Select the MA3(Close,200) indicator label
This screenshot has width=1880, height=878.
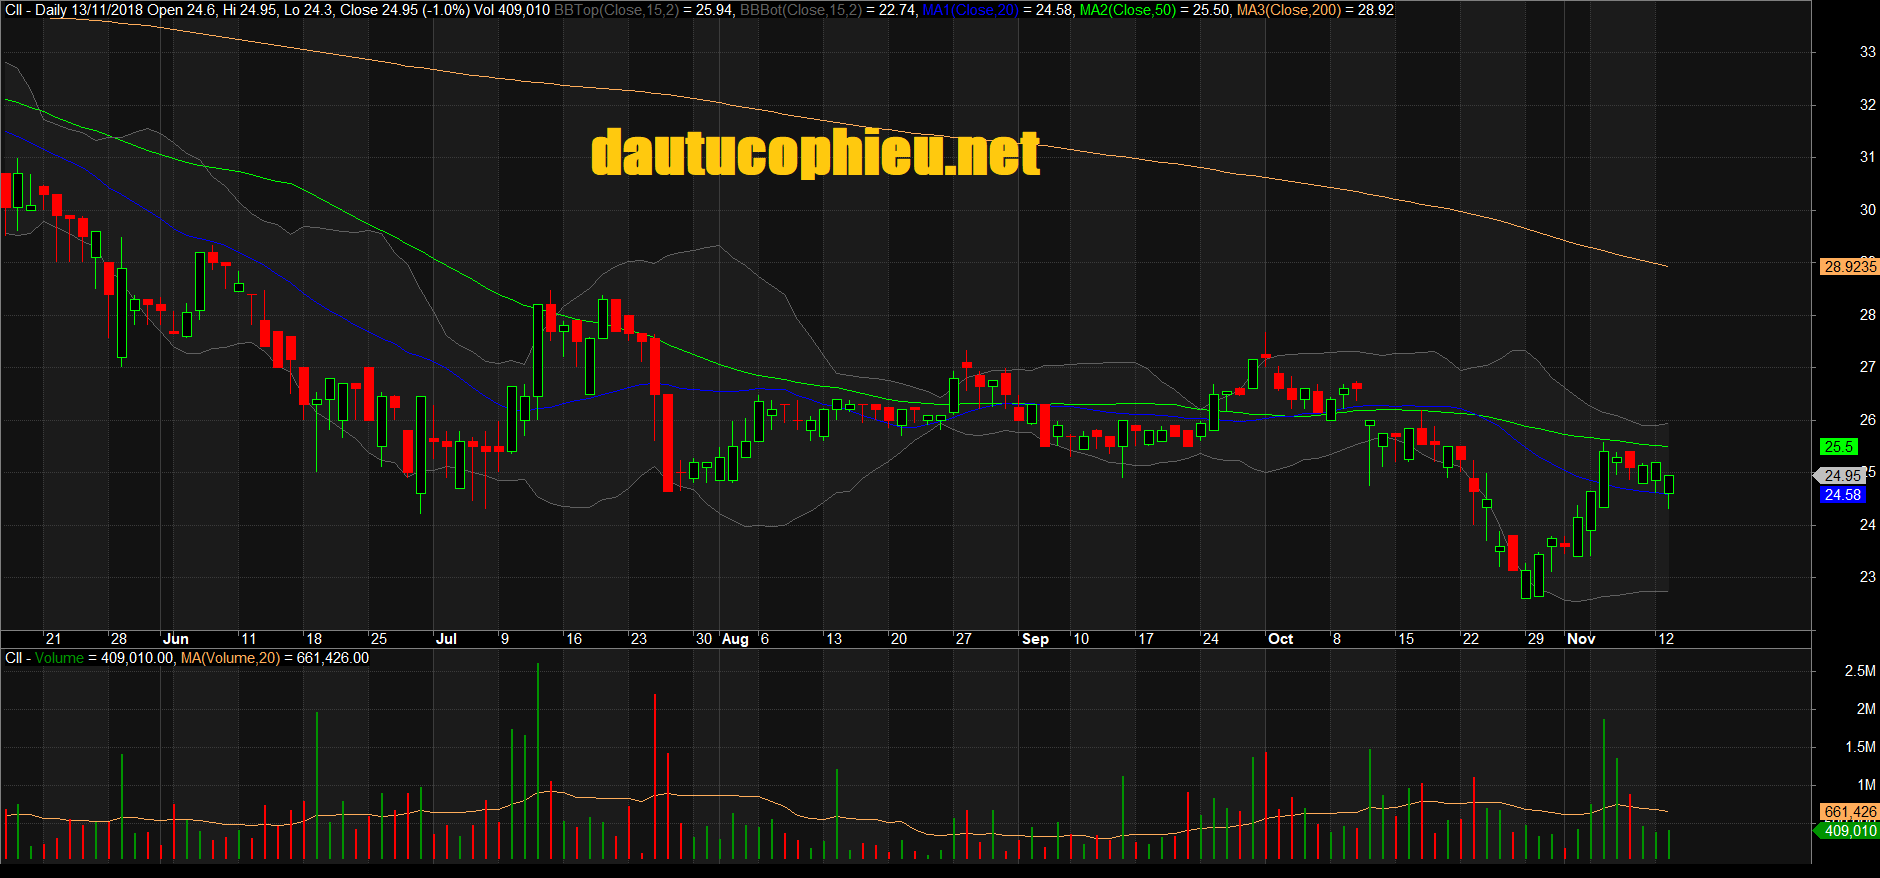click(1288, 10)
